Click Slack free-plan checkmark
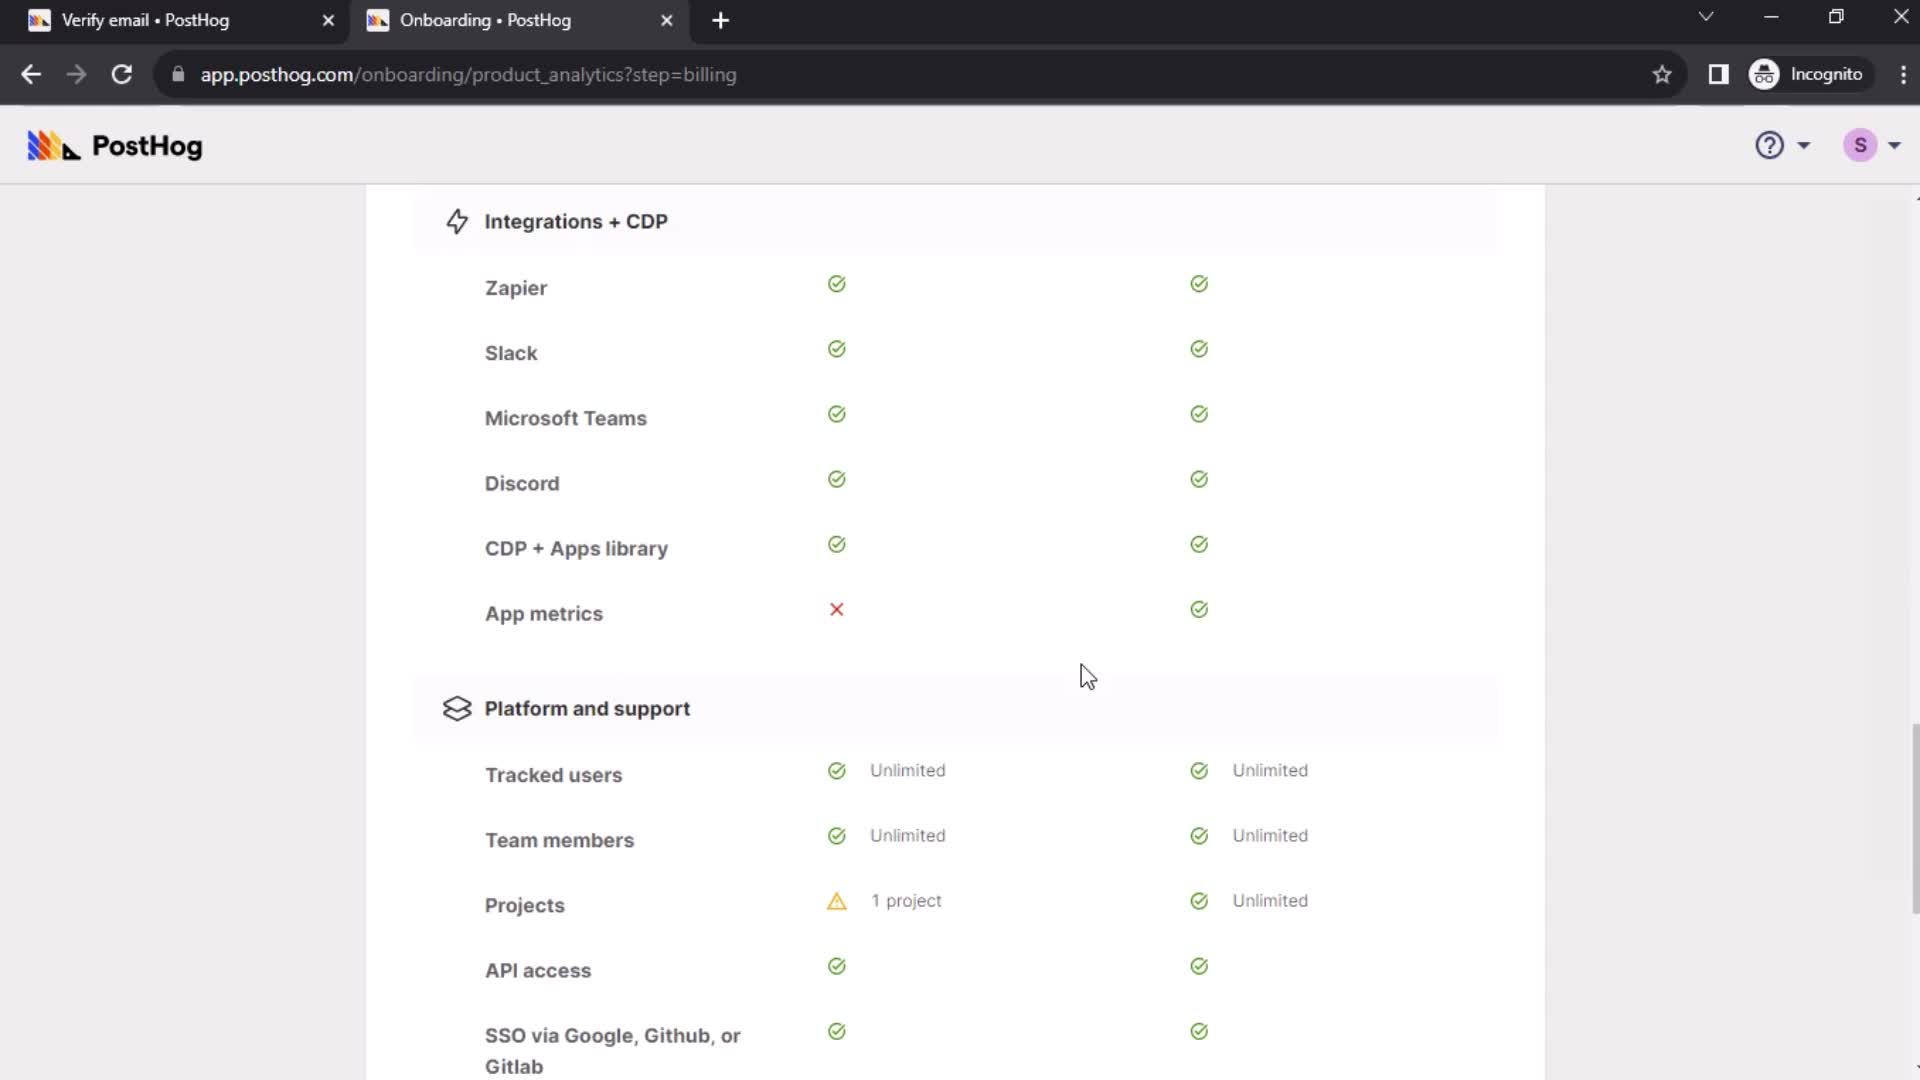 [837, 349]
